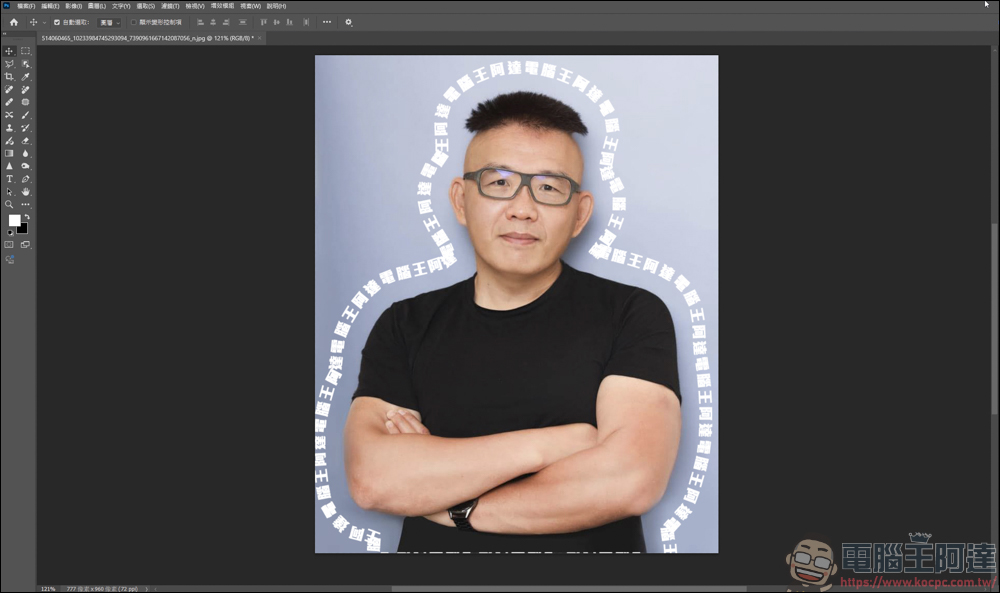
Task: Reset to default foreground and background colors
Action: coord(10,233)
